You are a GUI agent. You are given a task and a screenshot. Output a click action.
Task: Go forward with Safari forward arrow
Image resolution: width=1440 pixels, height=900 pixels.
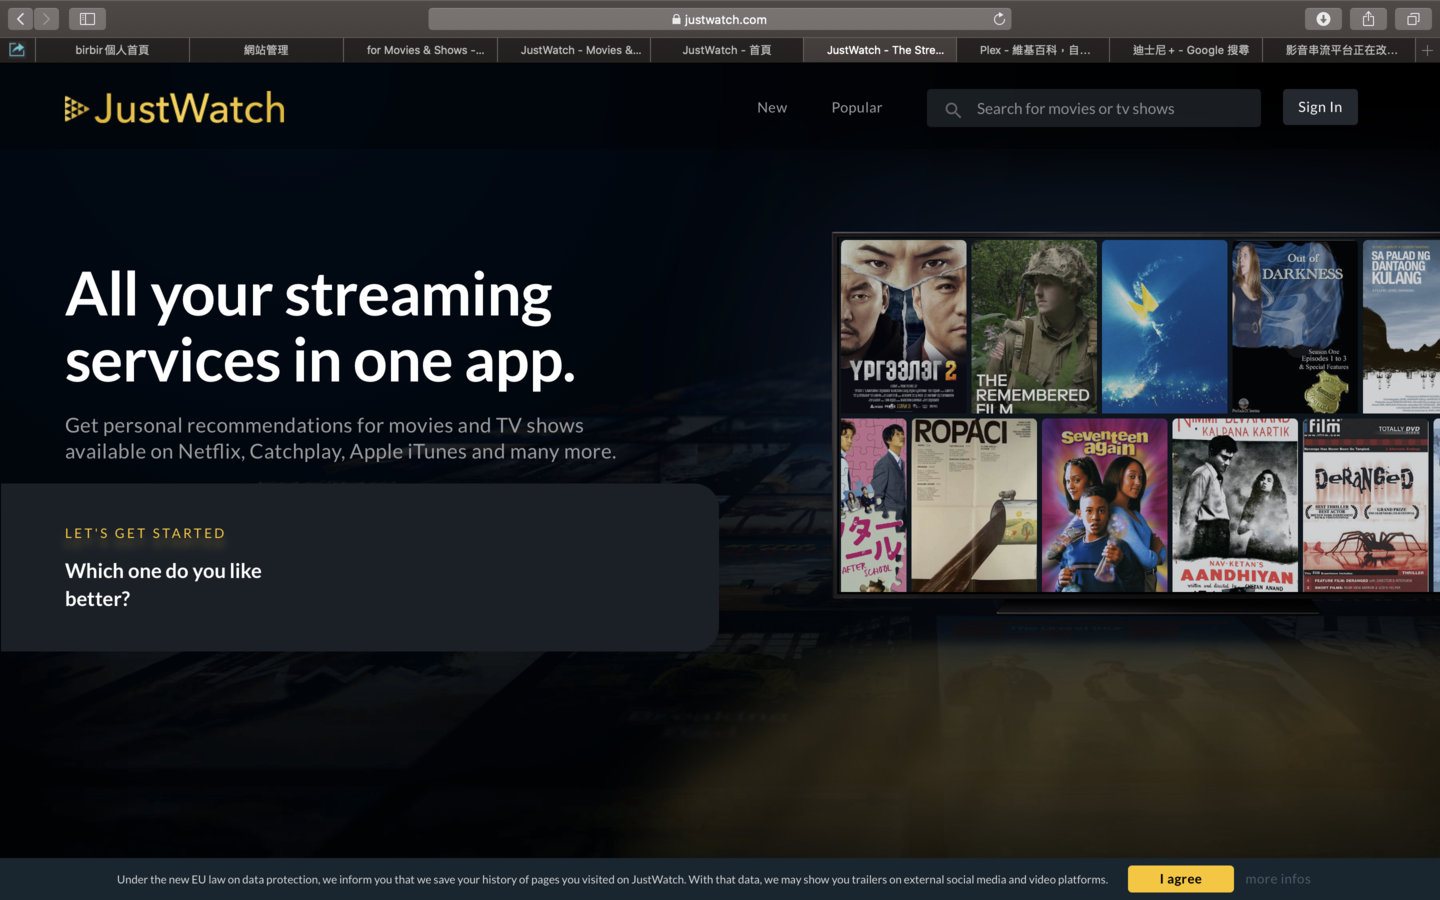click(46, 19)
